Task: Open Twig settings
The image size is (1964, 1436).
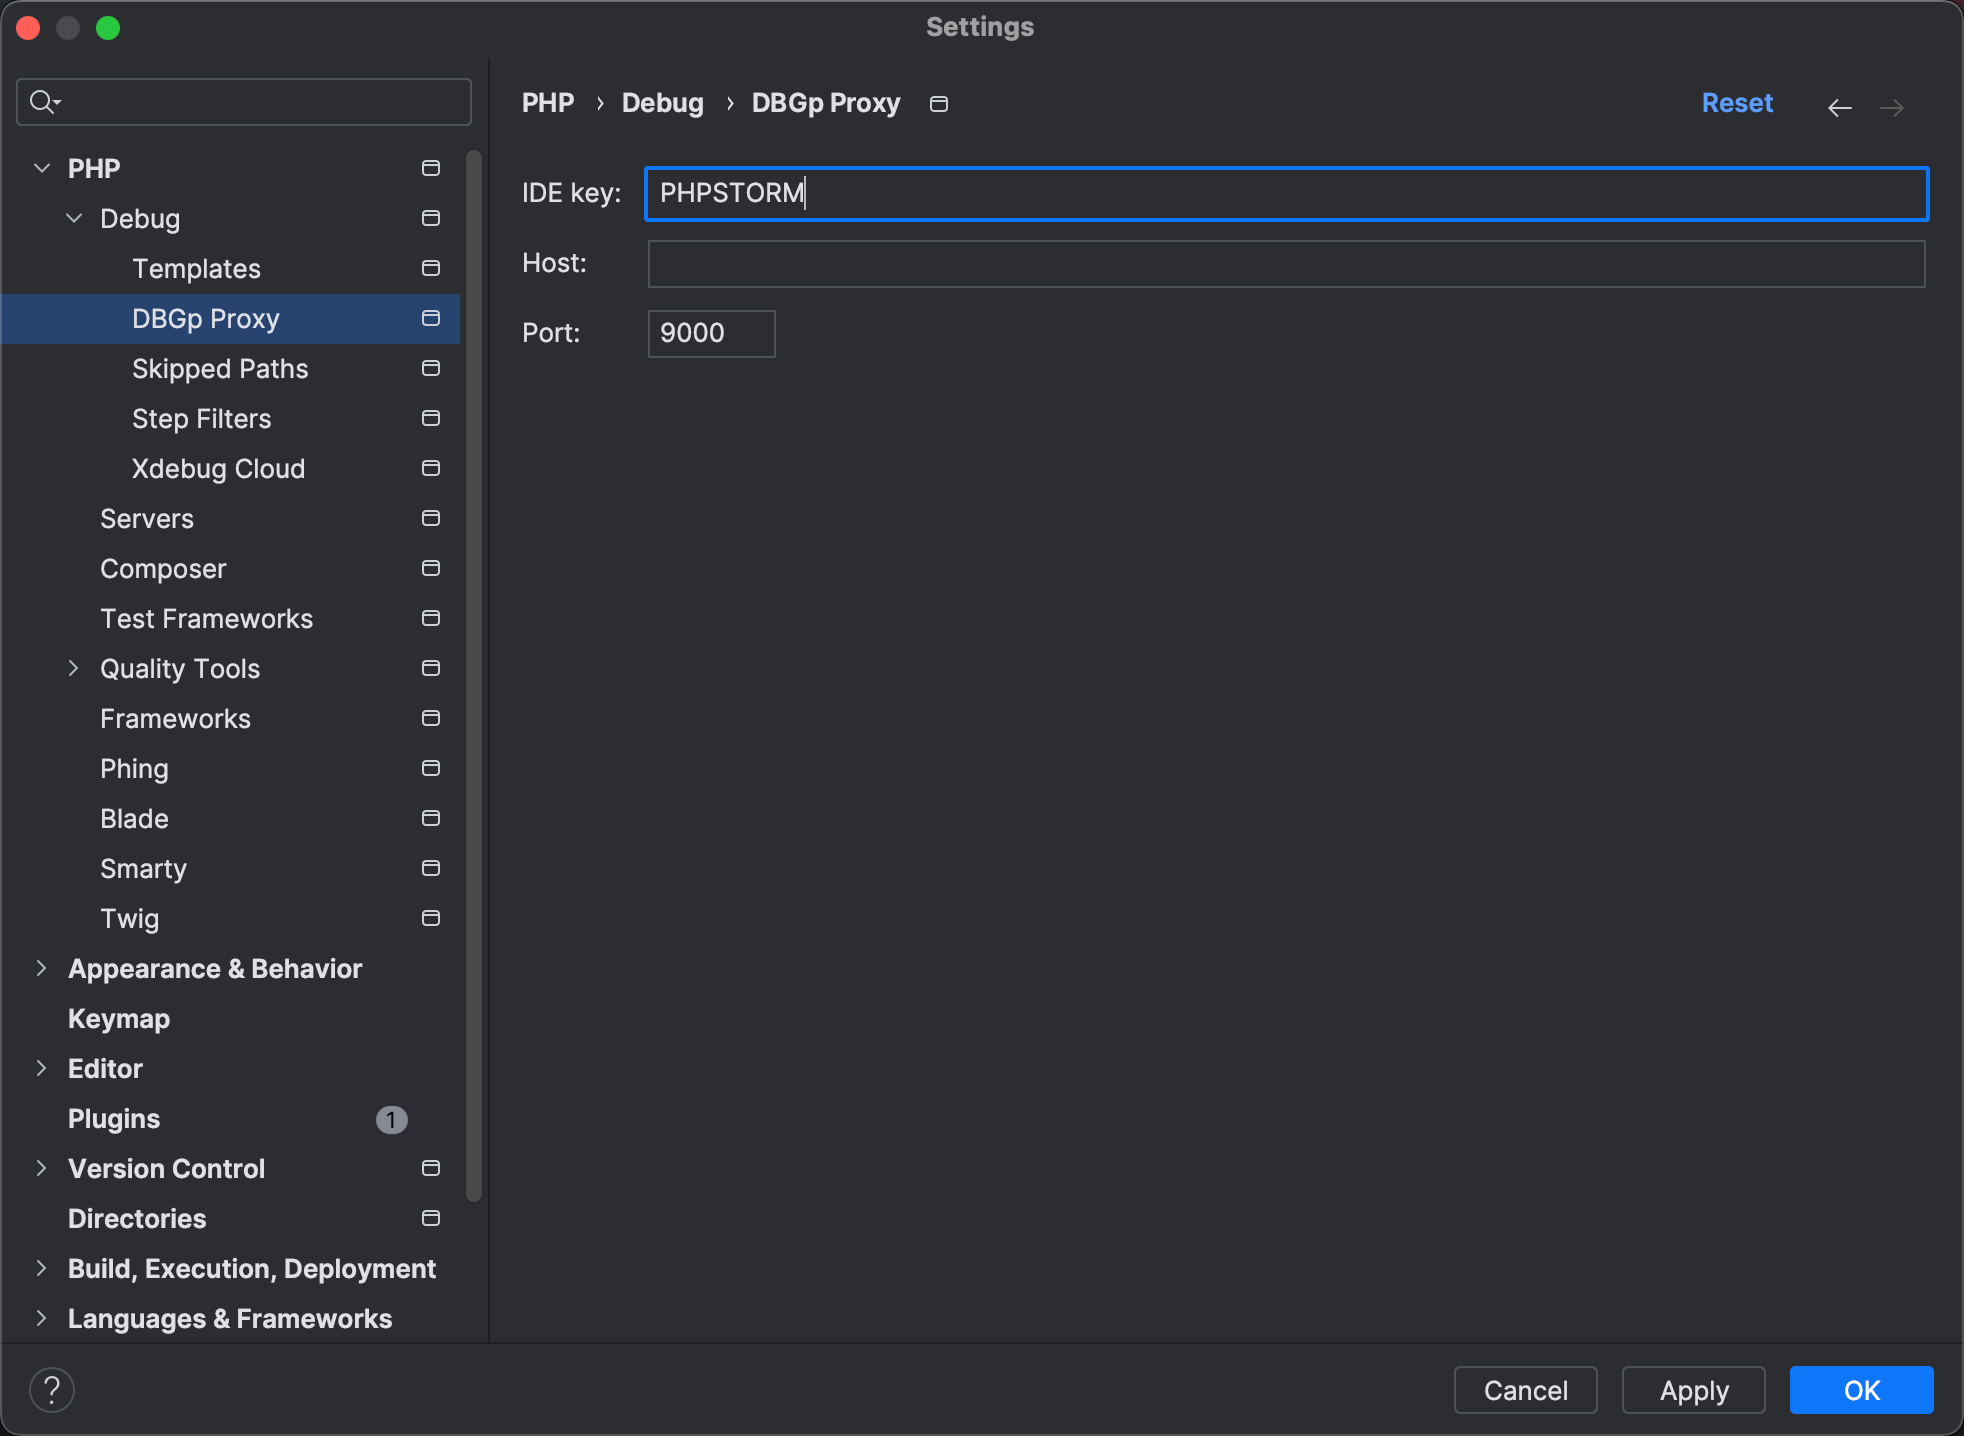Action: point(130,918)
